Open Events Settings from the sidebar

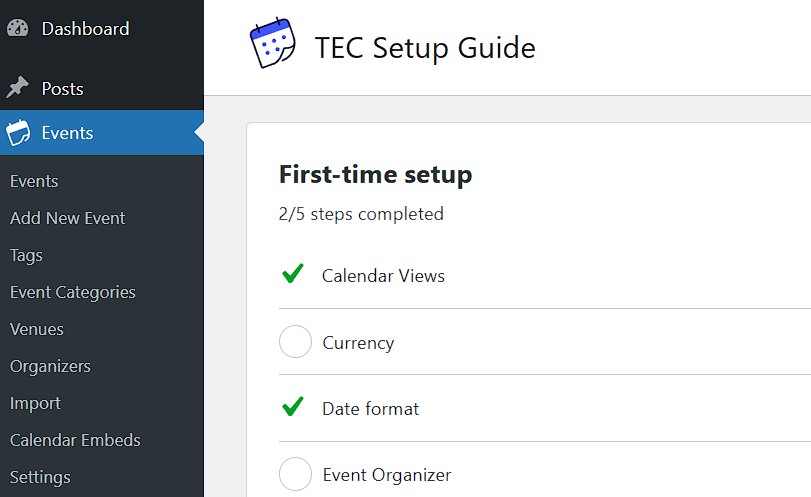pyautogui.click(x=40, y=477)
